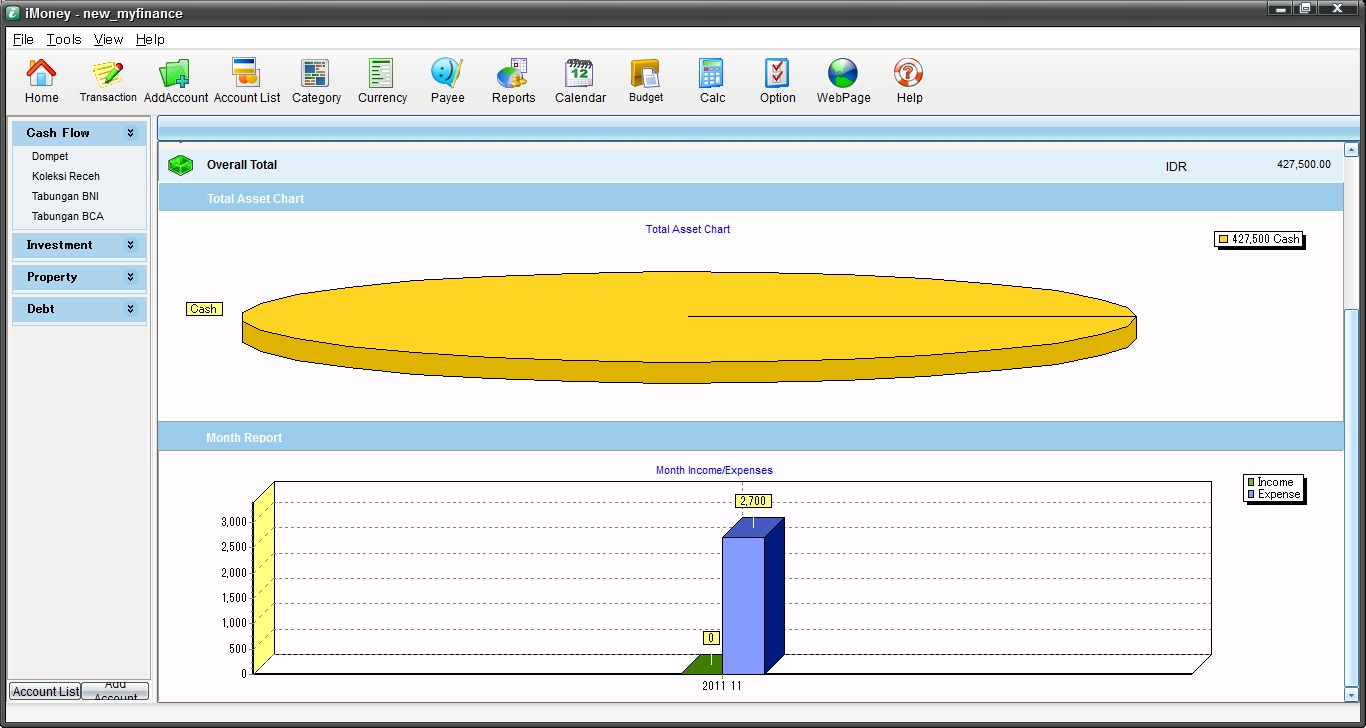Open the Tools menu
The width and height of the screenshot is (1366, 728).
(64, 39)
